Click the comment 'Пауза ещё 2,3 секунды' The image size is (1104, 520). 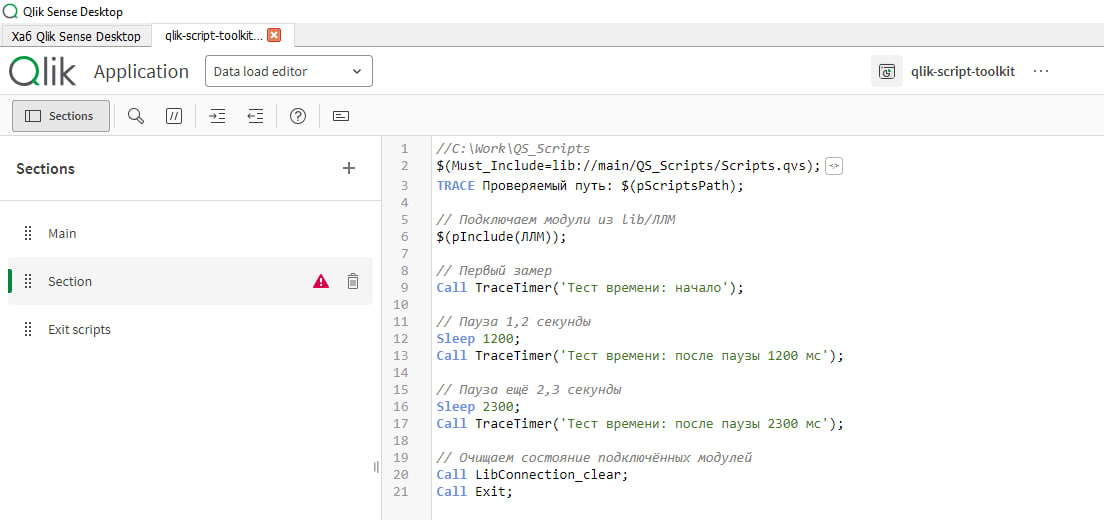(x=529, y=390)
